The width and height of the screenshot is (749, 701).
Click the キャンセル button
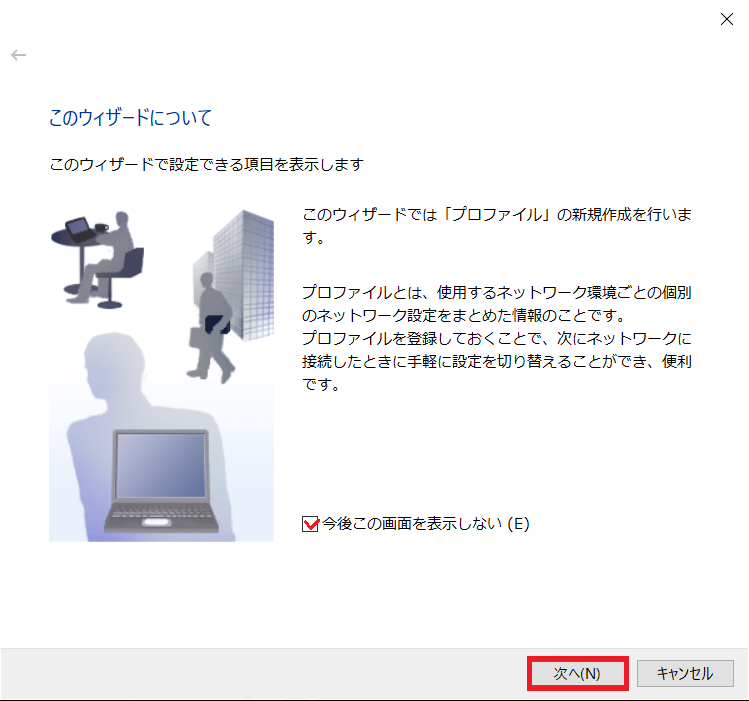(x=685, y=673)
